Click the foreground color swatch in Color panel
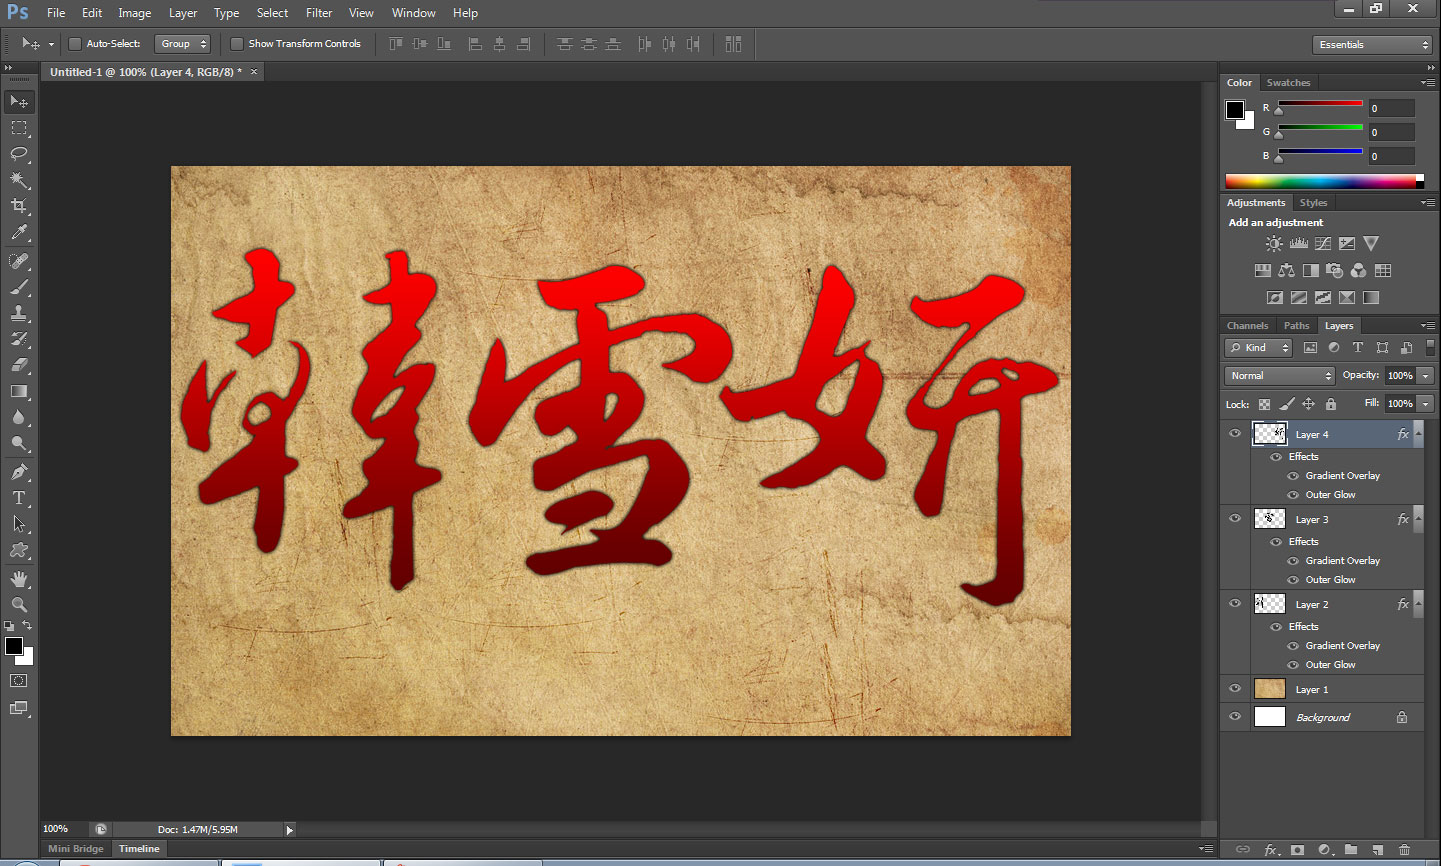Screen dimensions: 1441x866 pos(1235,110)
